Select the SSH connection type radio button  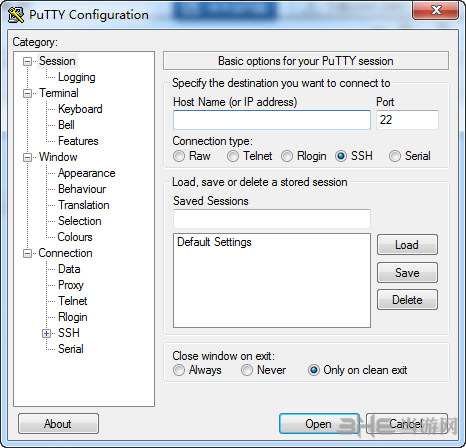pos(341,156)
